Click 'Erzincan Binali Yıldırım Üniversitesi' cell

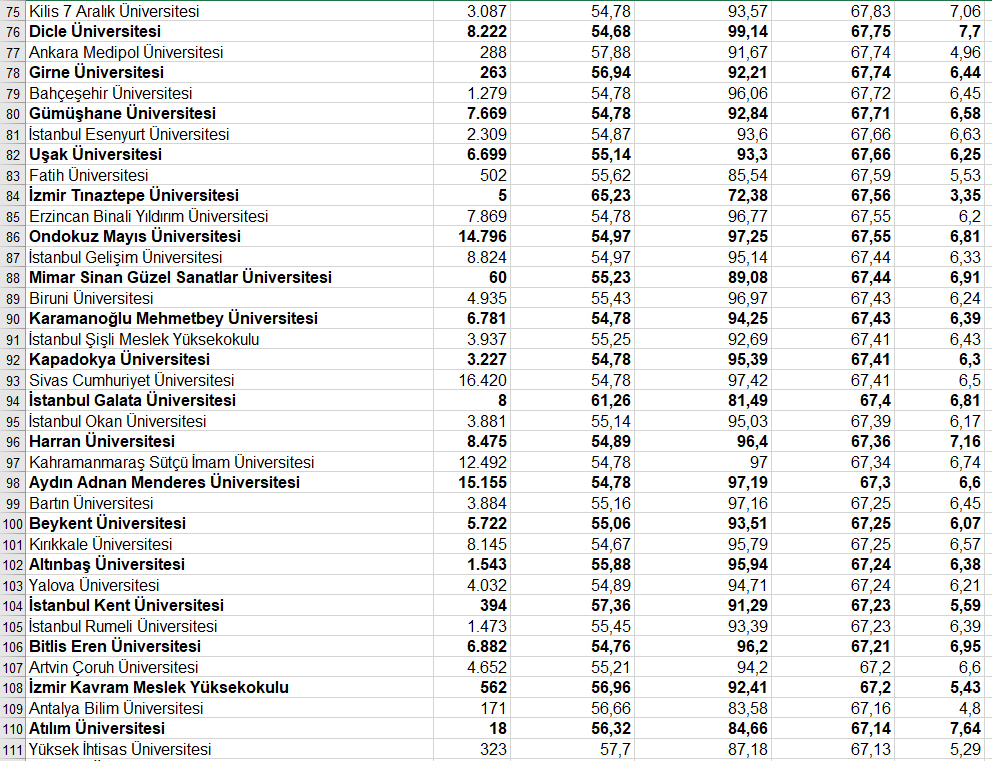[229, 216]
